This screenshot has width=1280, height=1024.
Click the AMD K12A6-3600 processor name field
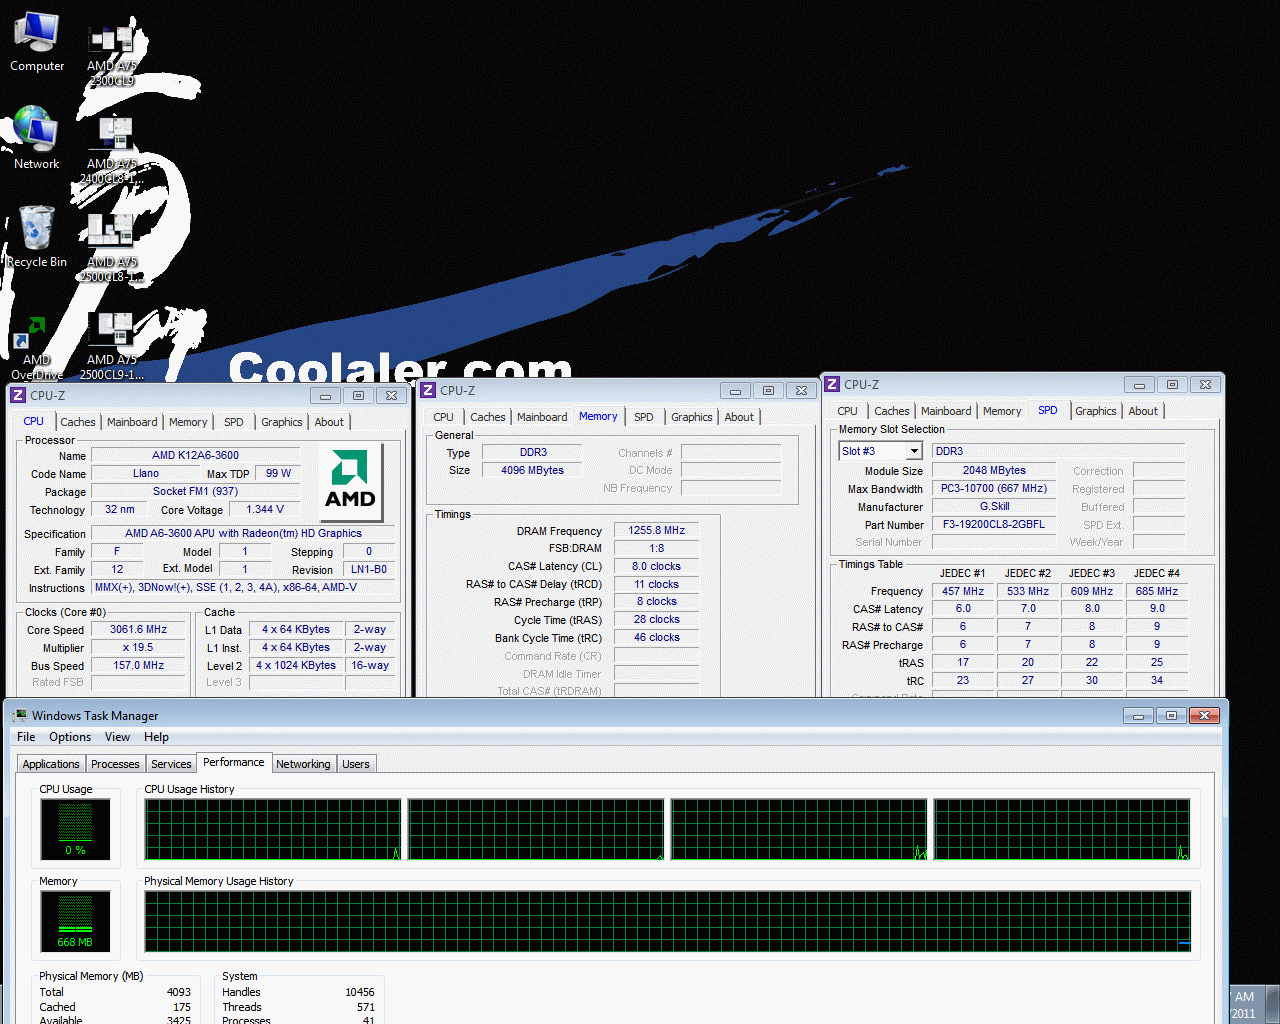[x=196, y=455]
